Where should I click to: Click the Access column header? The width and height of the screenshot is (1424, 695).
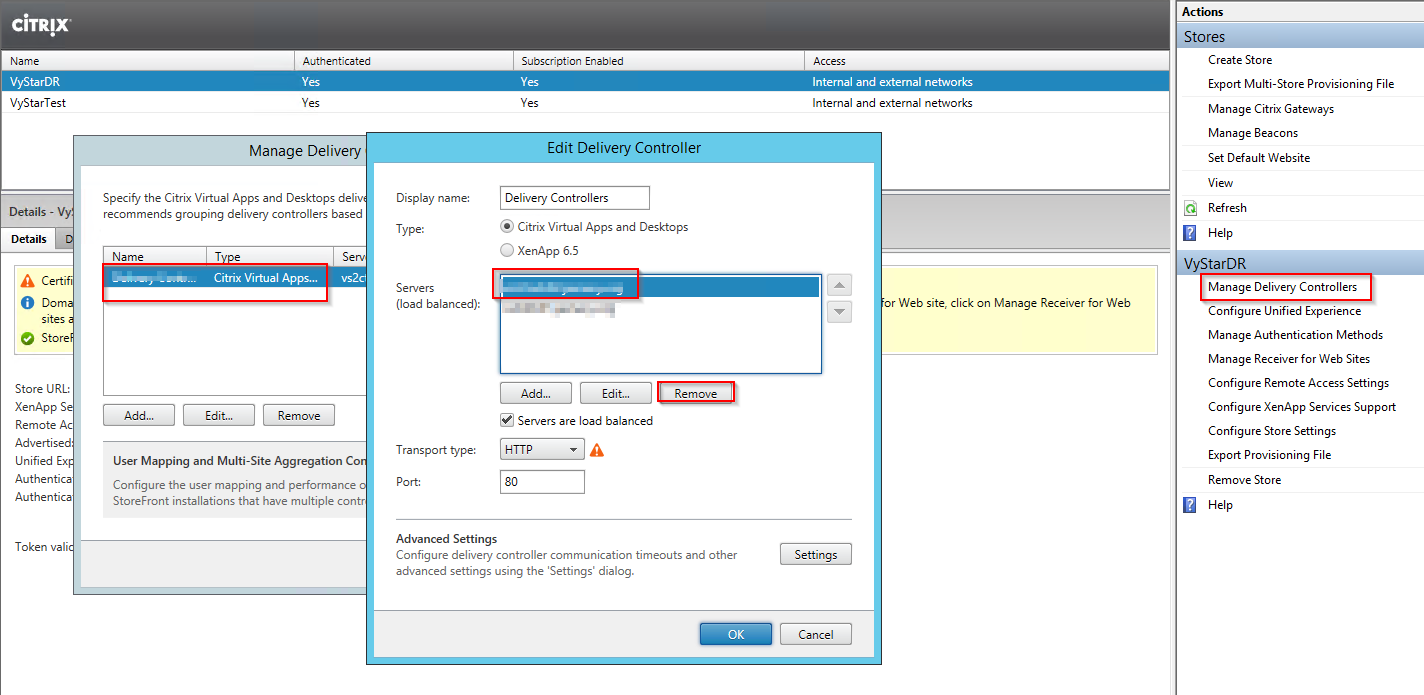pyautogui.click(x=986, y=61)
